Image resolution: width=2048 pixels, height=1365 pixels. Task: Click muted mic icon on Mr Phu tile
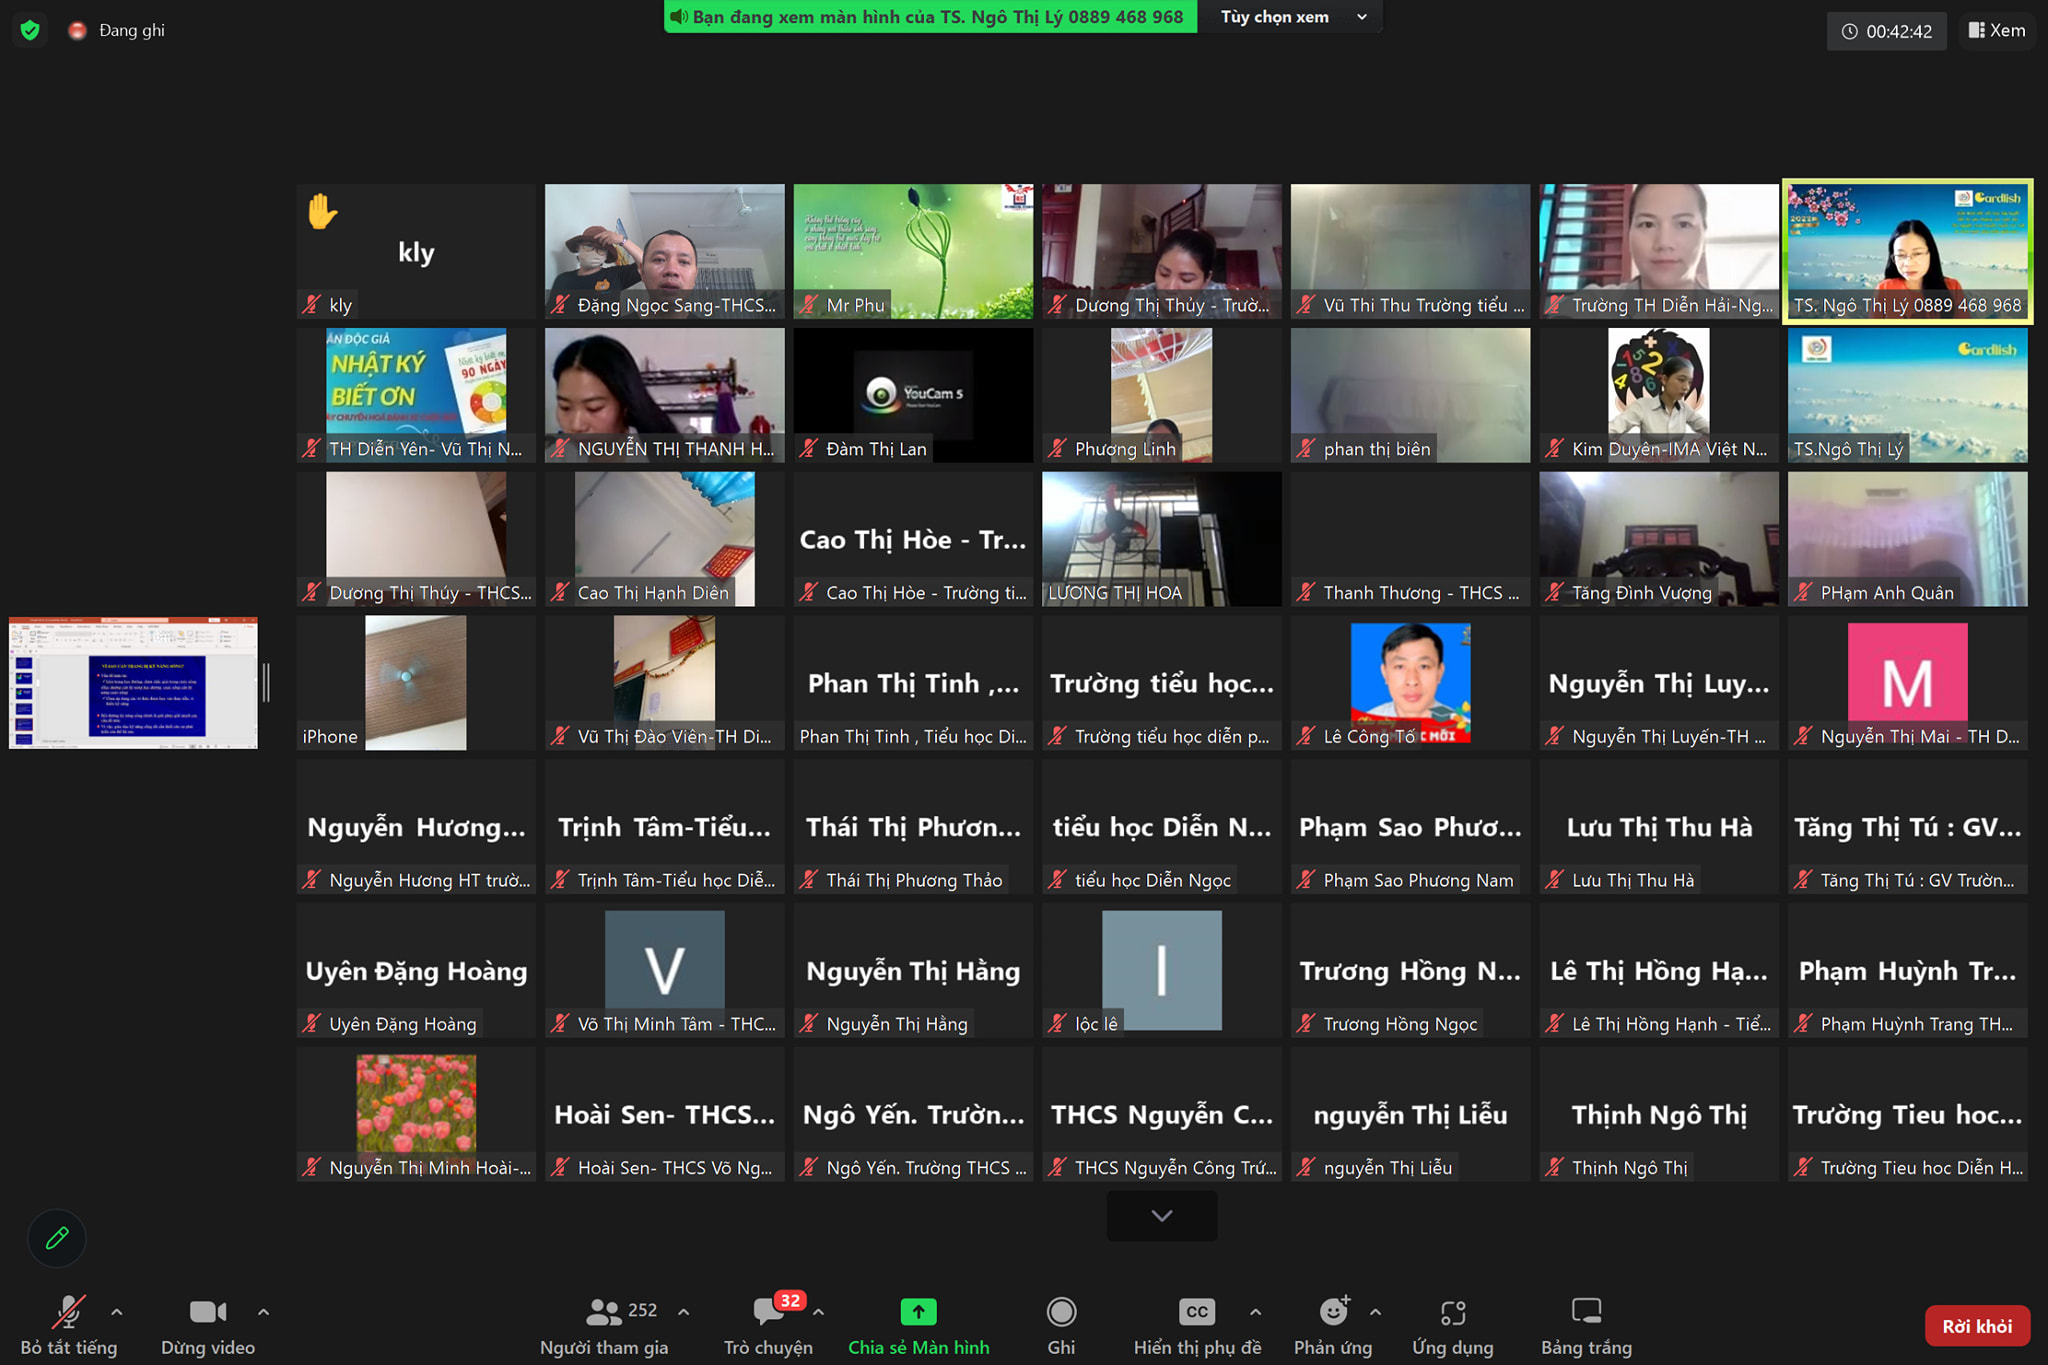pos(809,305)
